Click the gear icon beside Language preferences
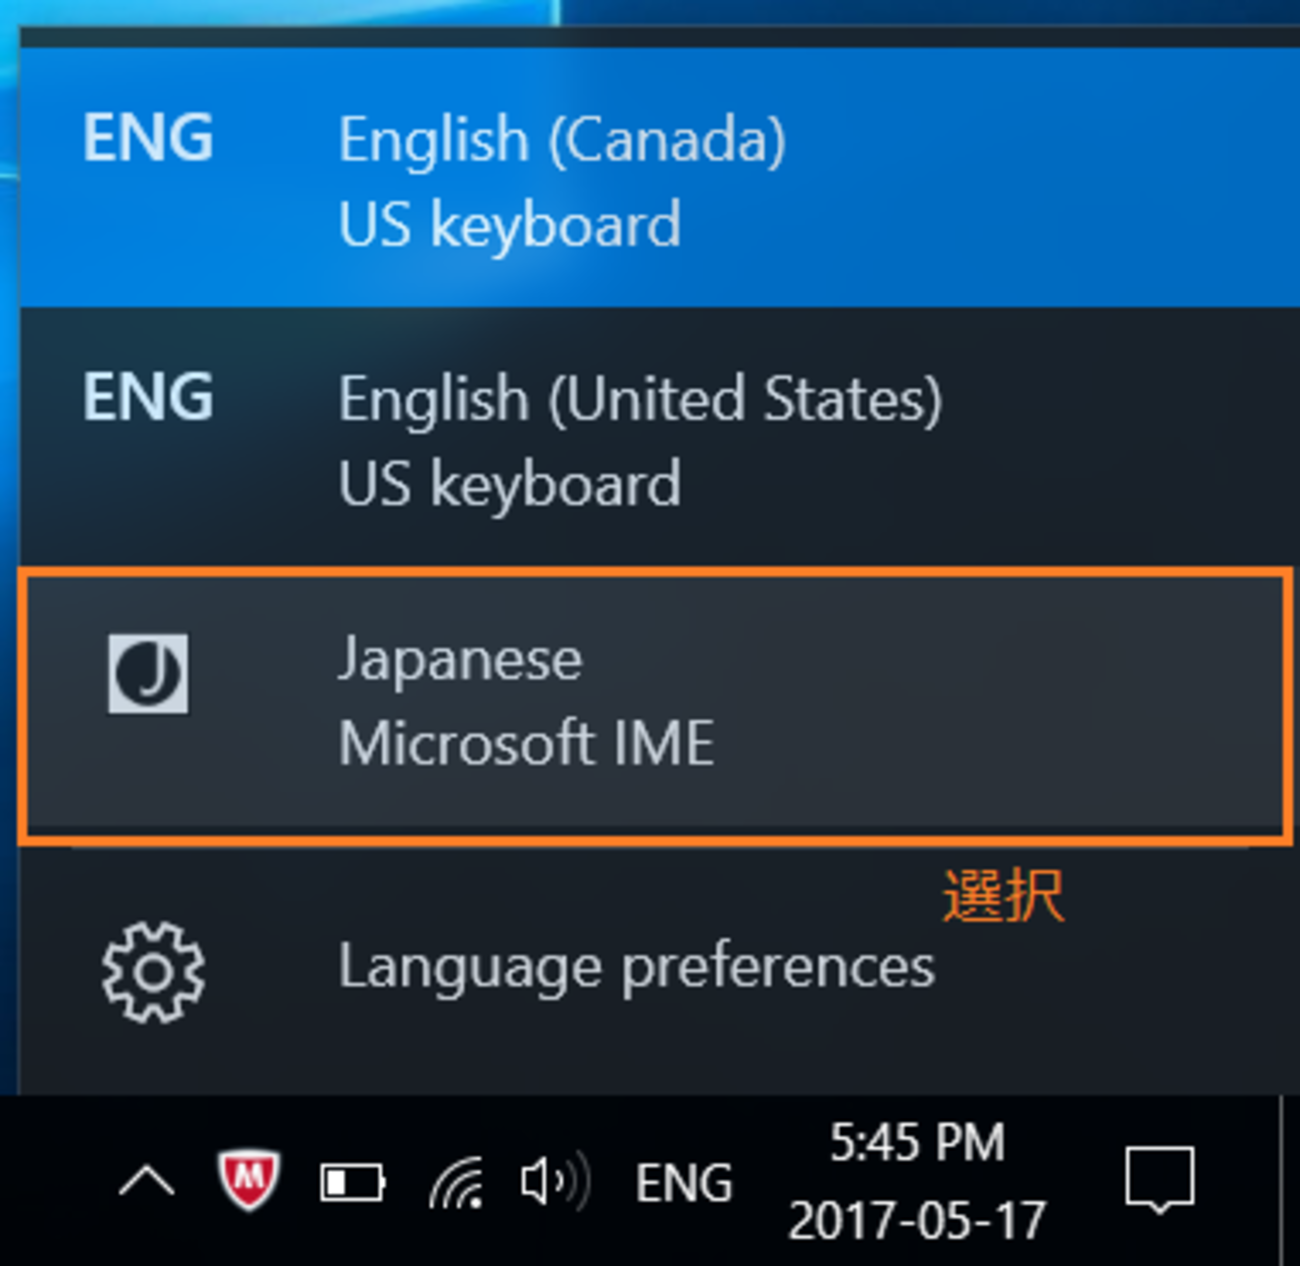The image size is (1300, 1266). [x=153, y=971]
